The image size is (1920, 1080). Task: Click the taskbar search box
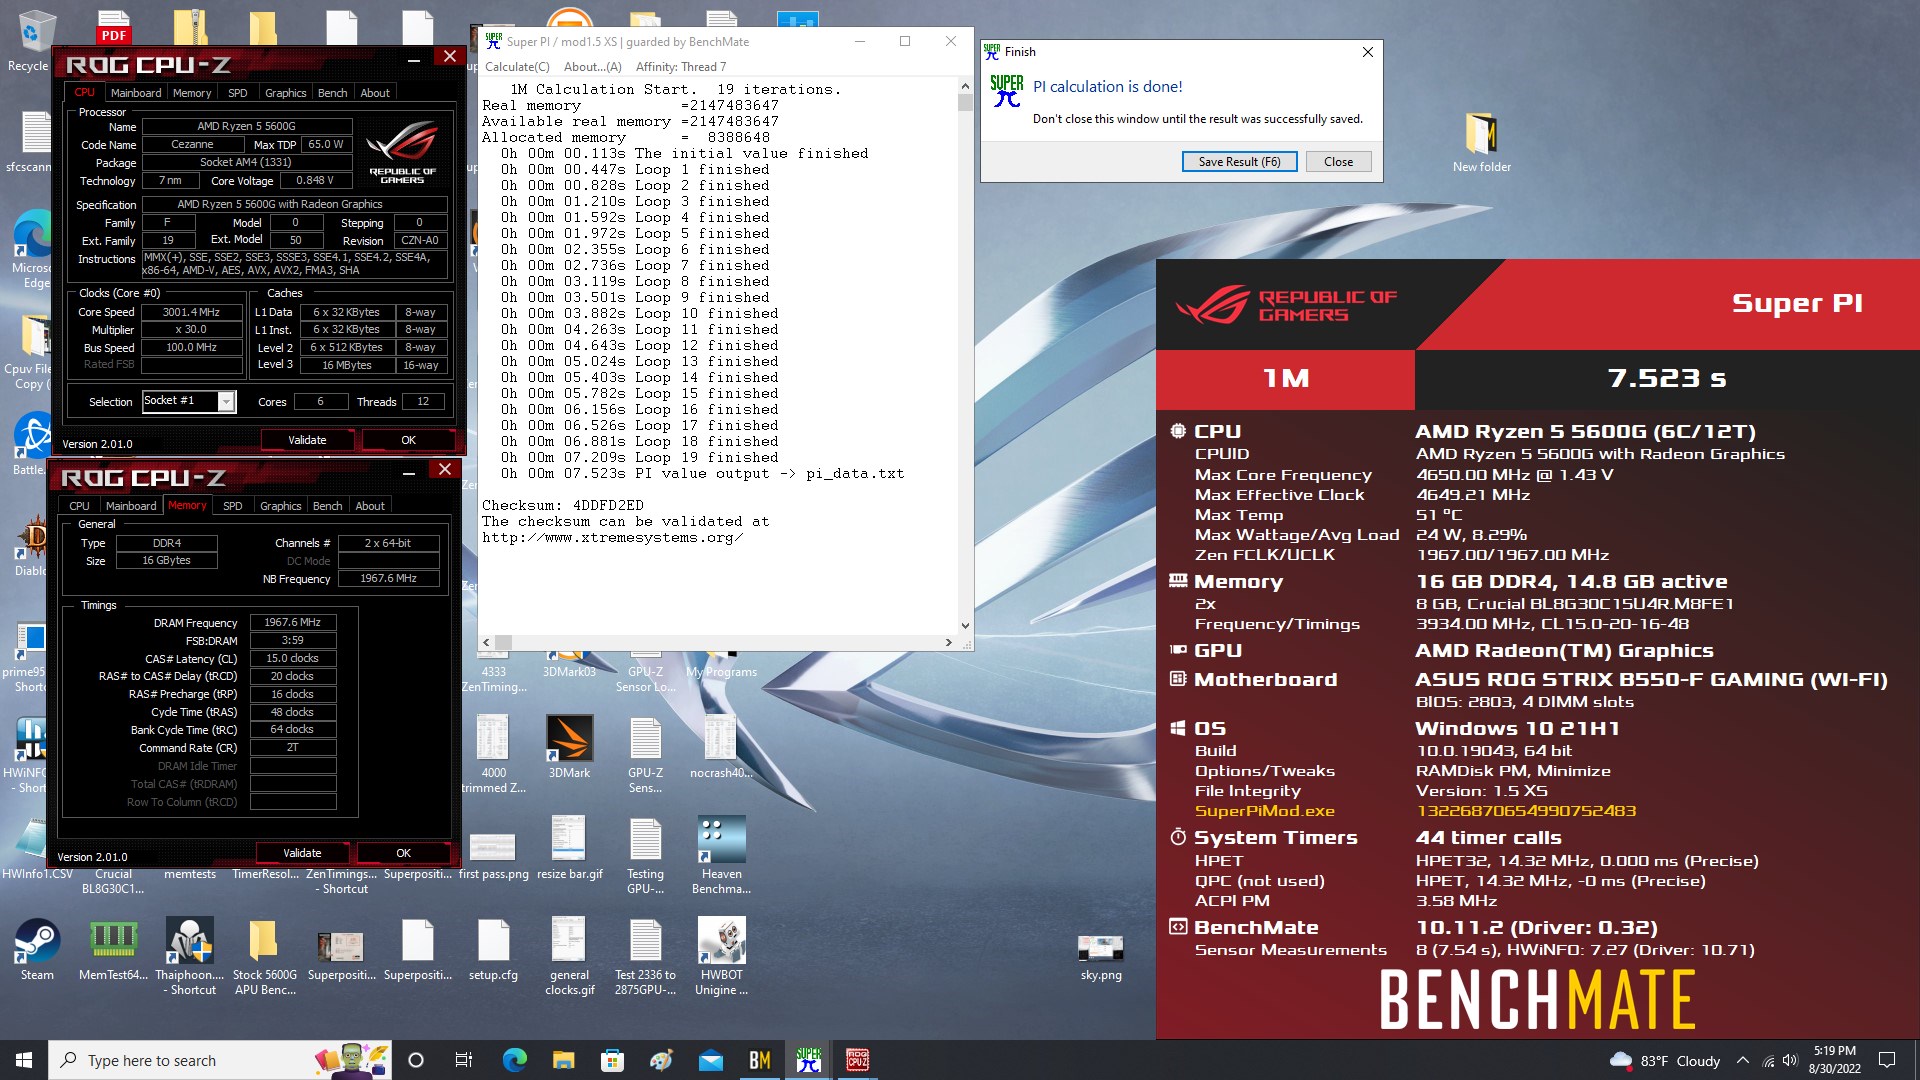pyautogui.click(x=220, y=1060)
